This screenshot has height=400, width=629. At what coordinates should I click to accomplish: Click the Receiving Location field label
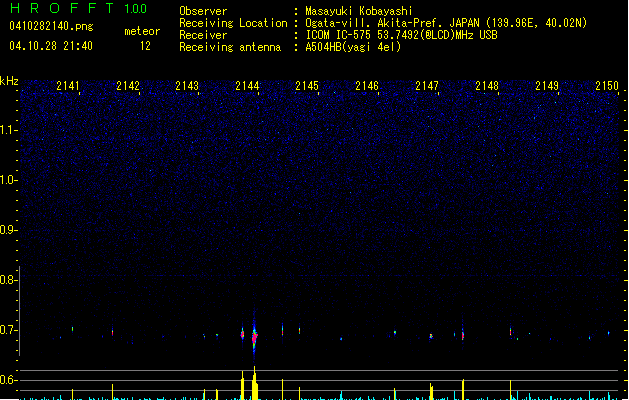(x=233, y=23)
